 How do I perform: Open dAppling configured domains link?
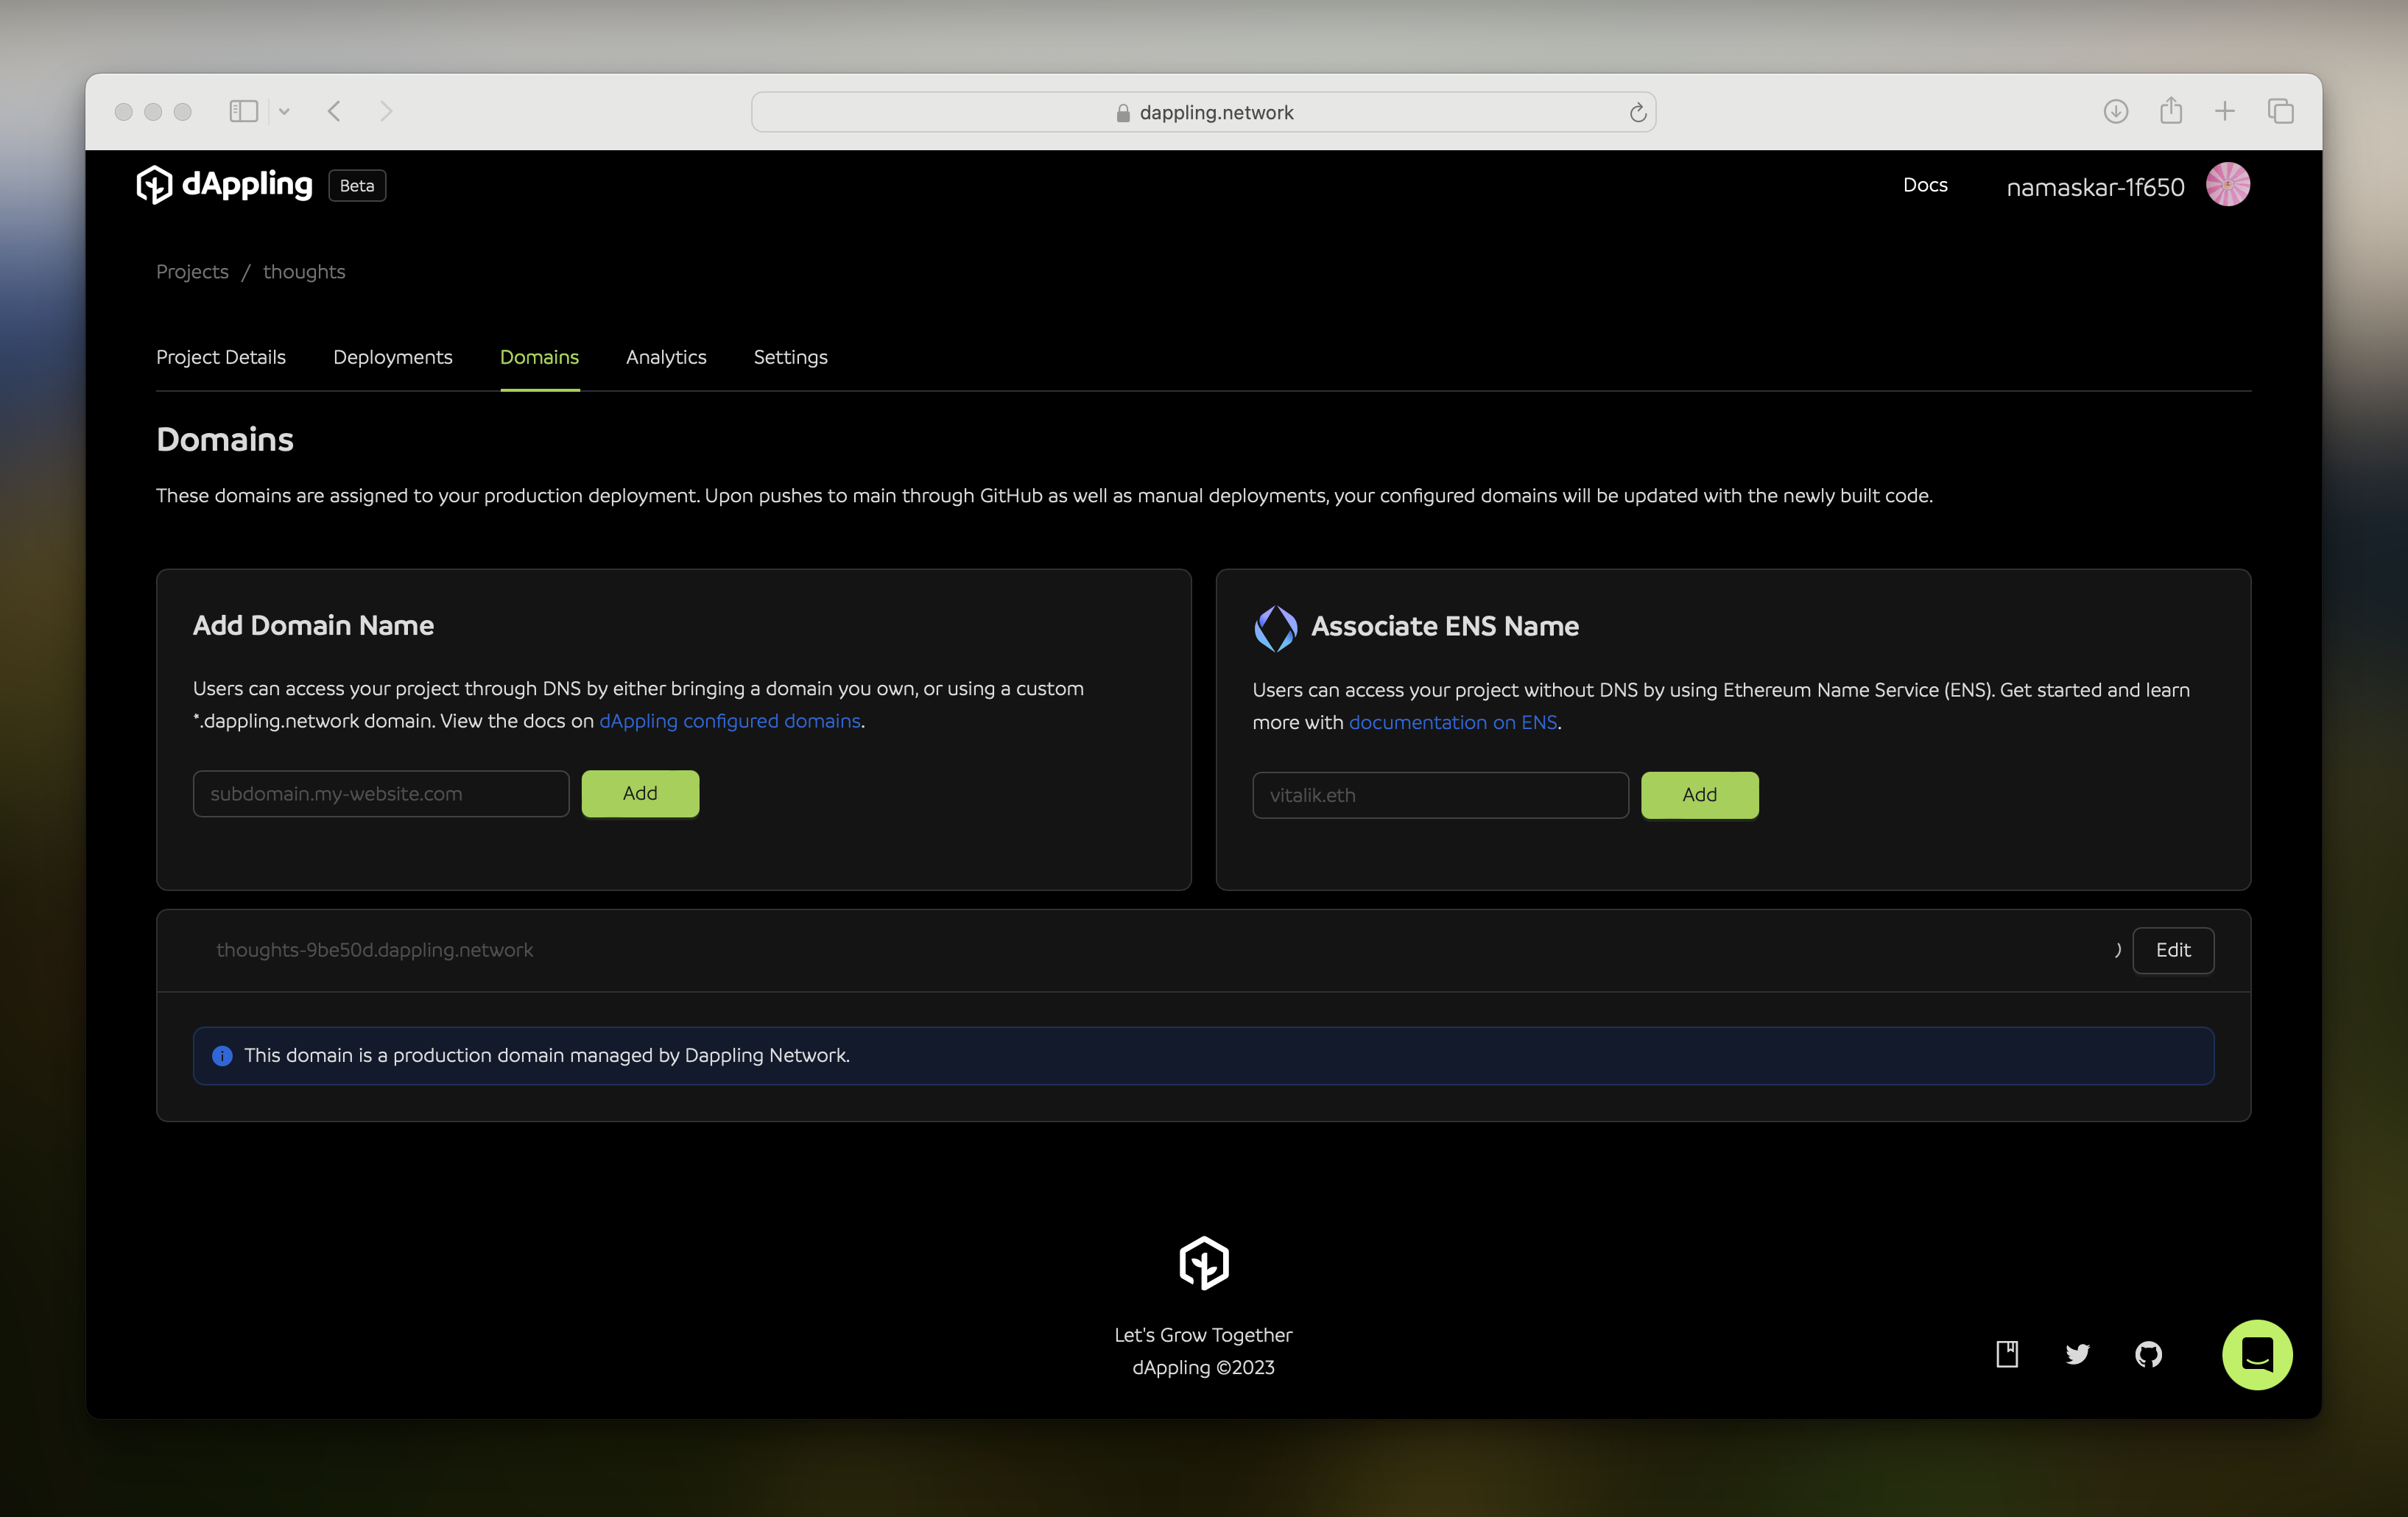pos(729,721)
